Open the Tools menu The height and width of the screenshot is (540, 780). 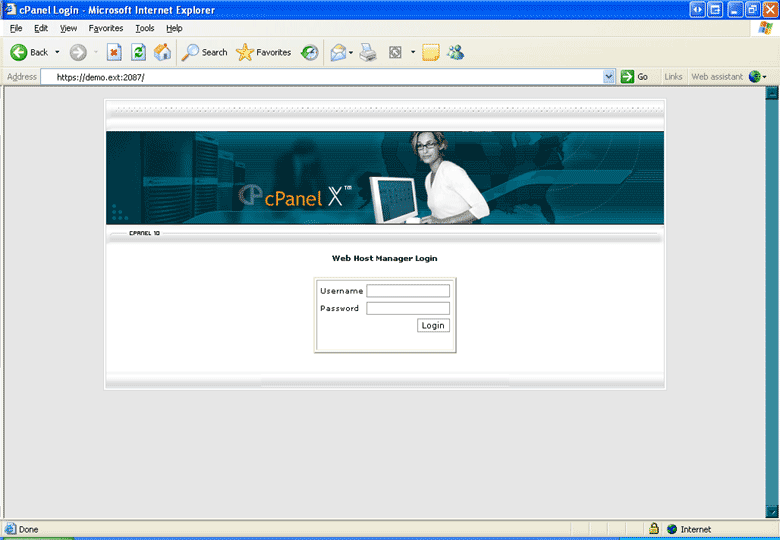145,28
